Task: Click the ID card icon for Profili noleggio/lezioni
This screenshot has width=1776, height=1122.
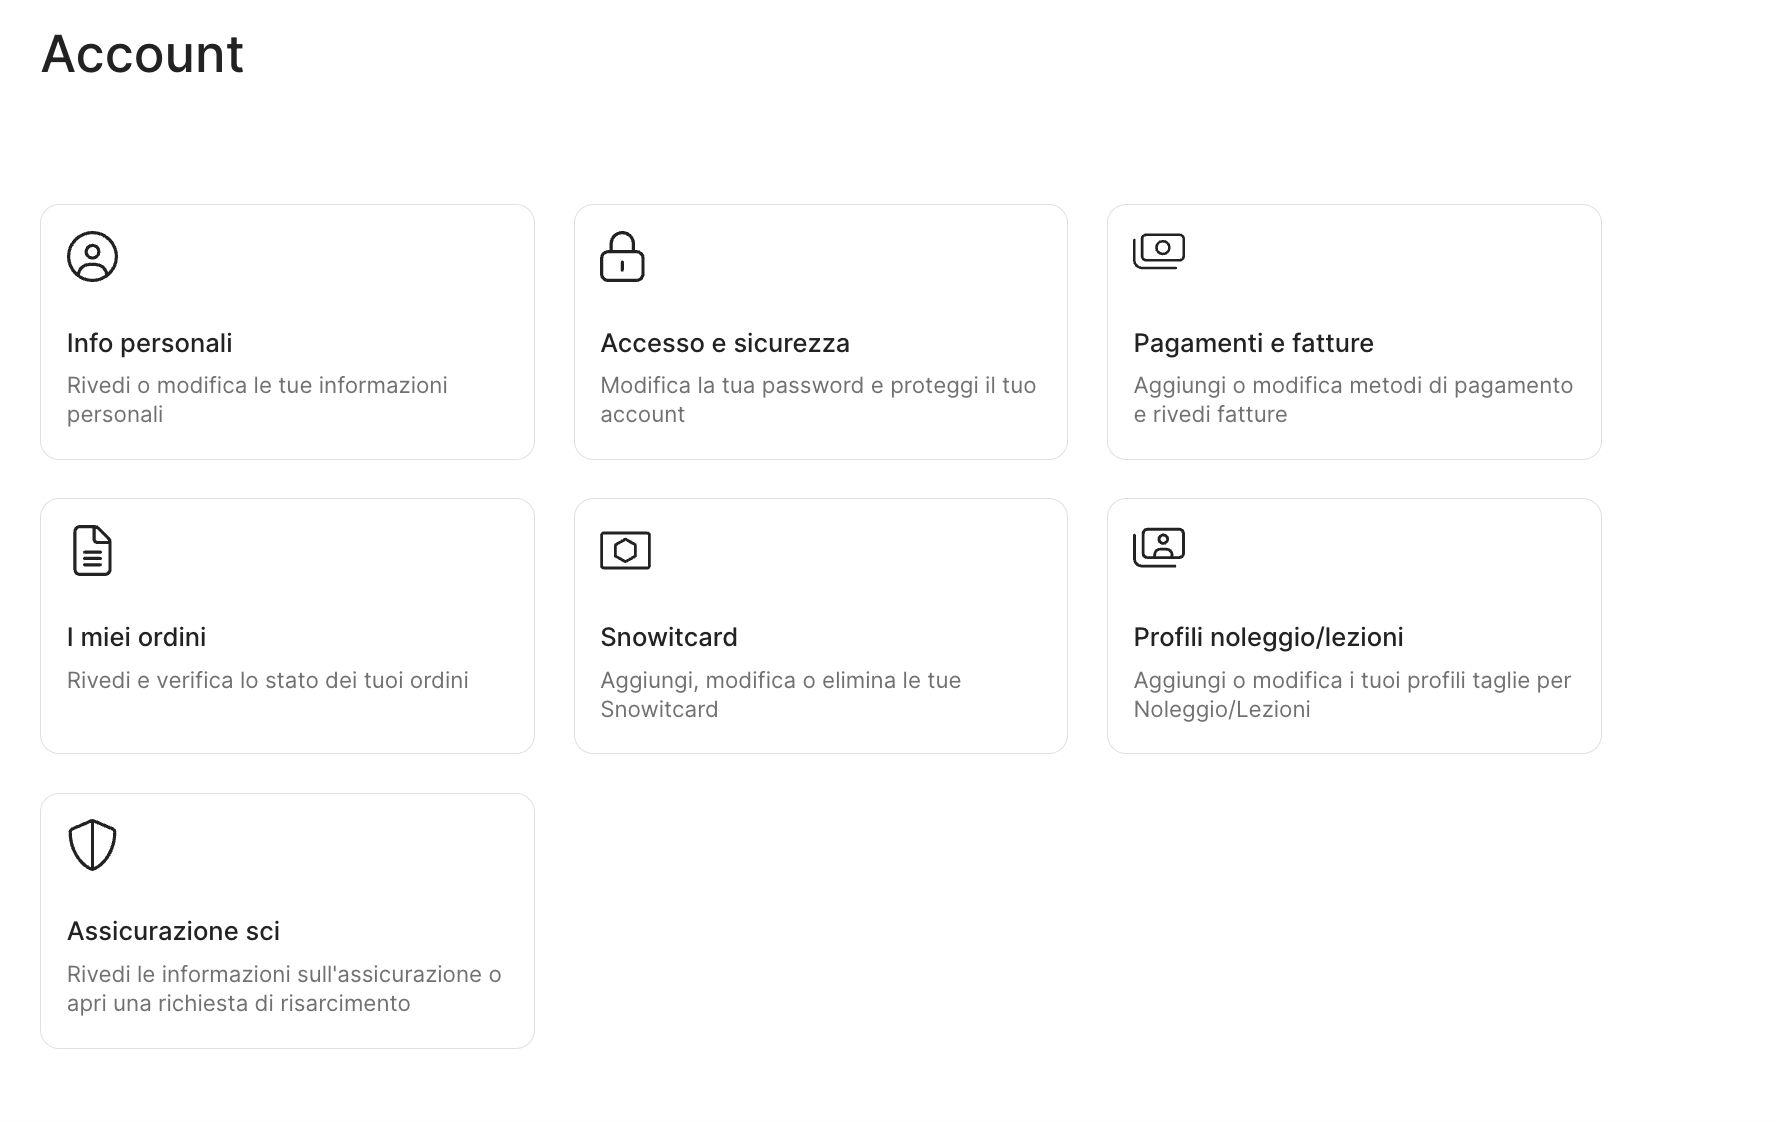Action: 1159,547
